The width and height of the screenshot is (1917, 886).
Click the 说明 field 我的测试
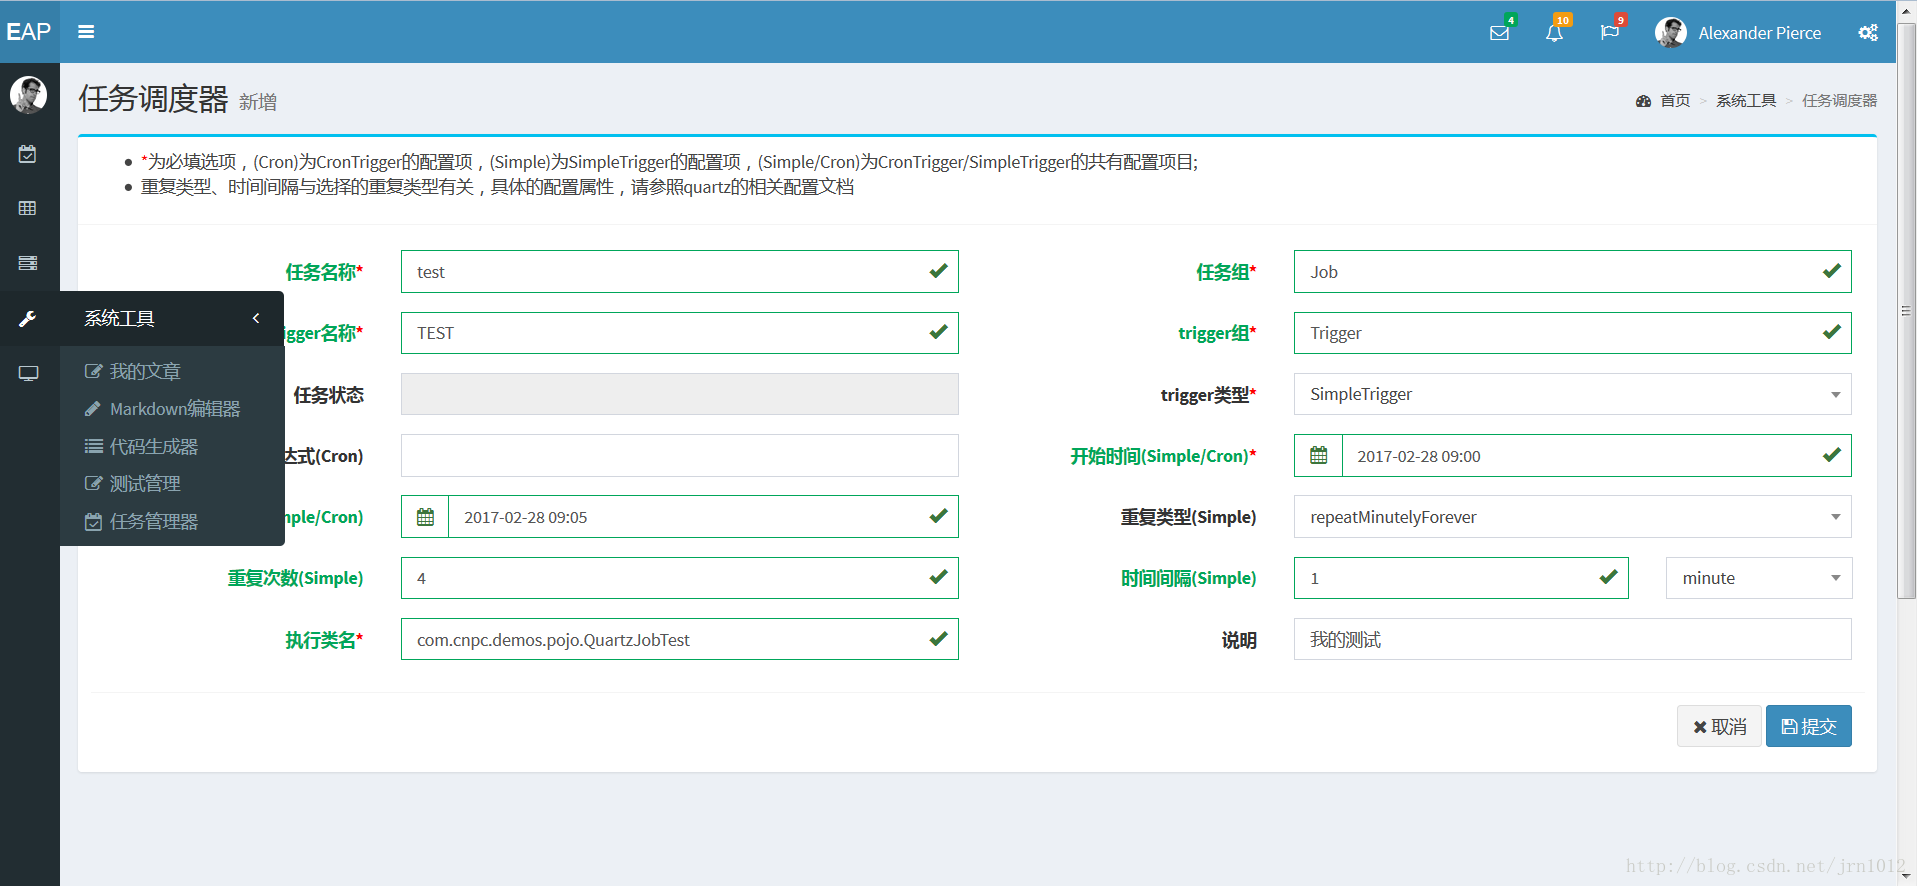[1572, 639]
